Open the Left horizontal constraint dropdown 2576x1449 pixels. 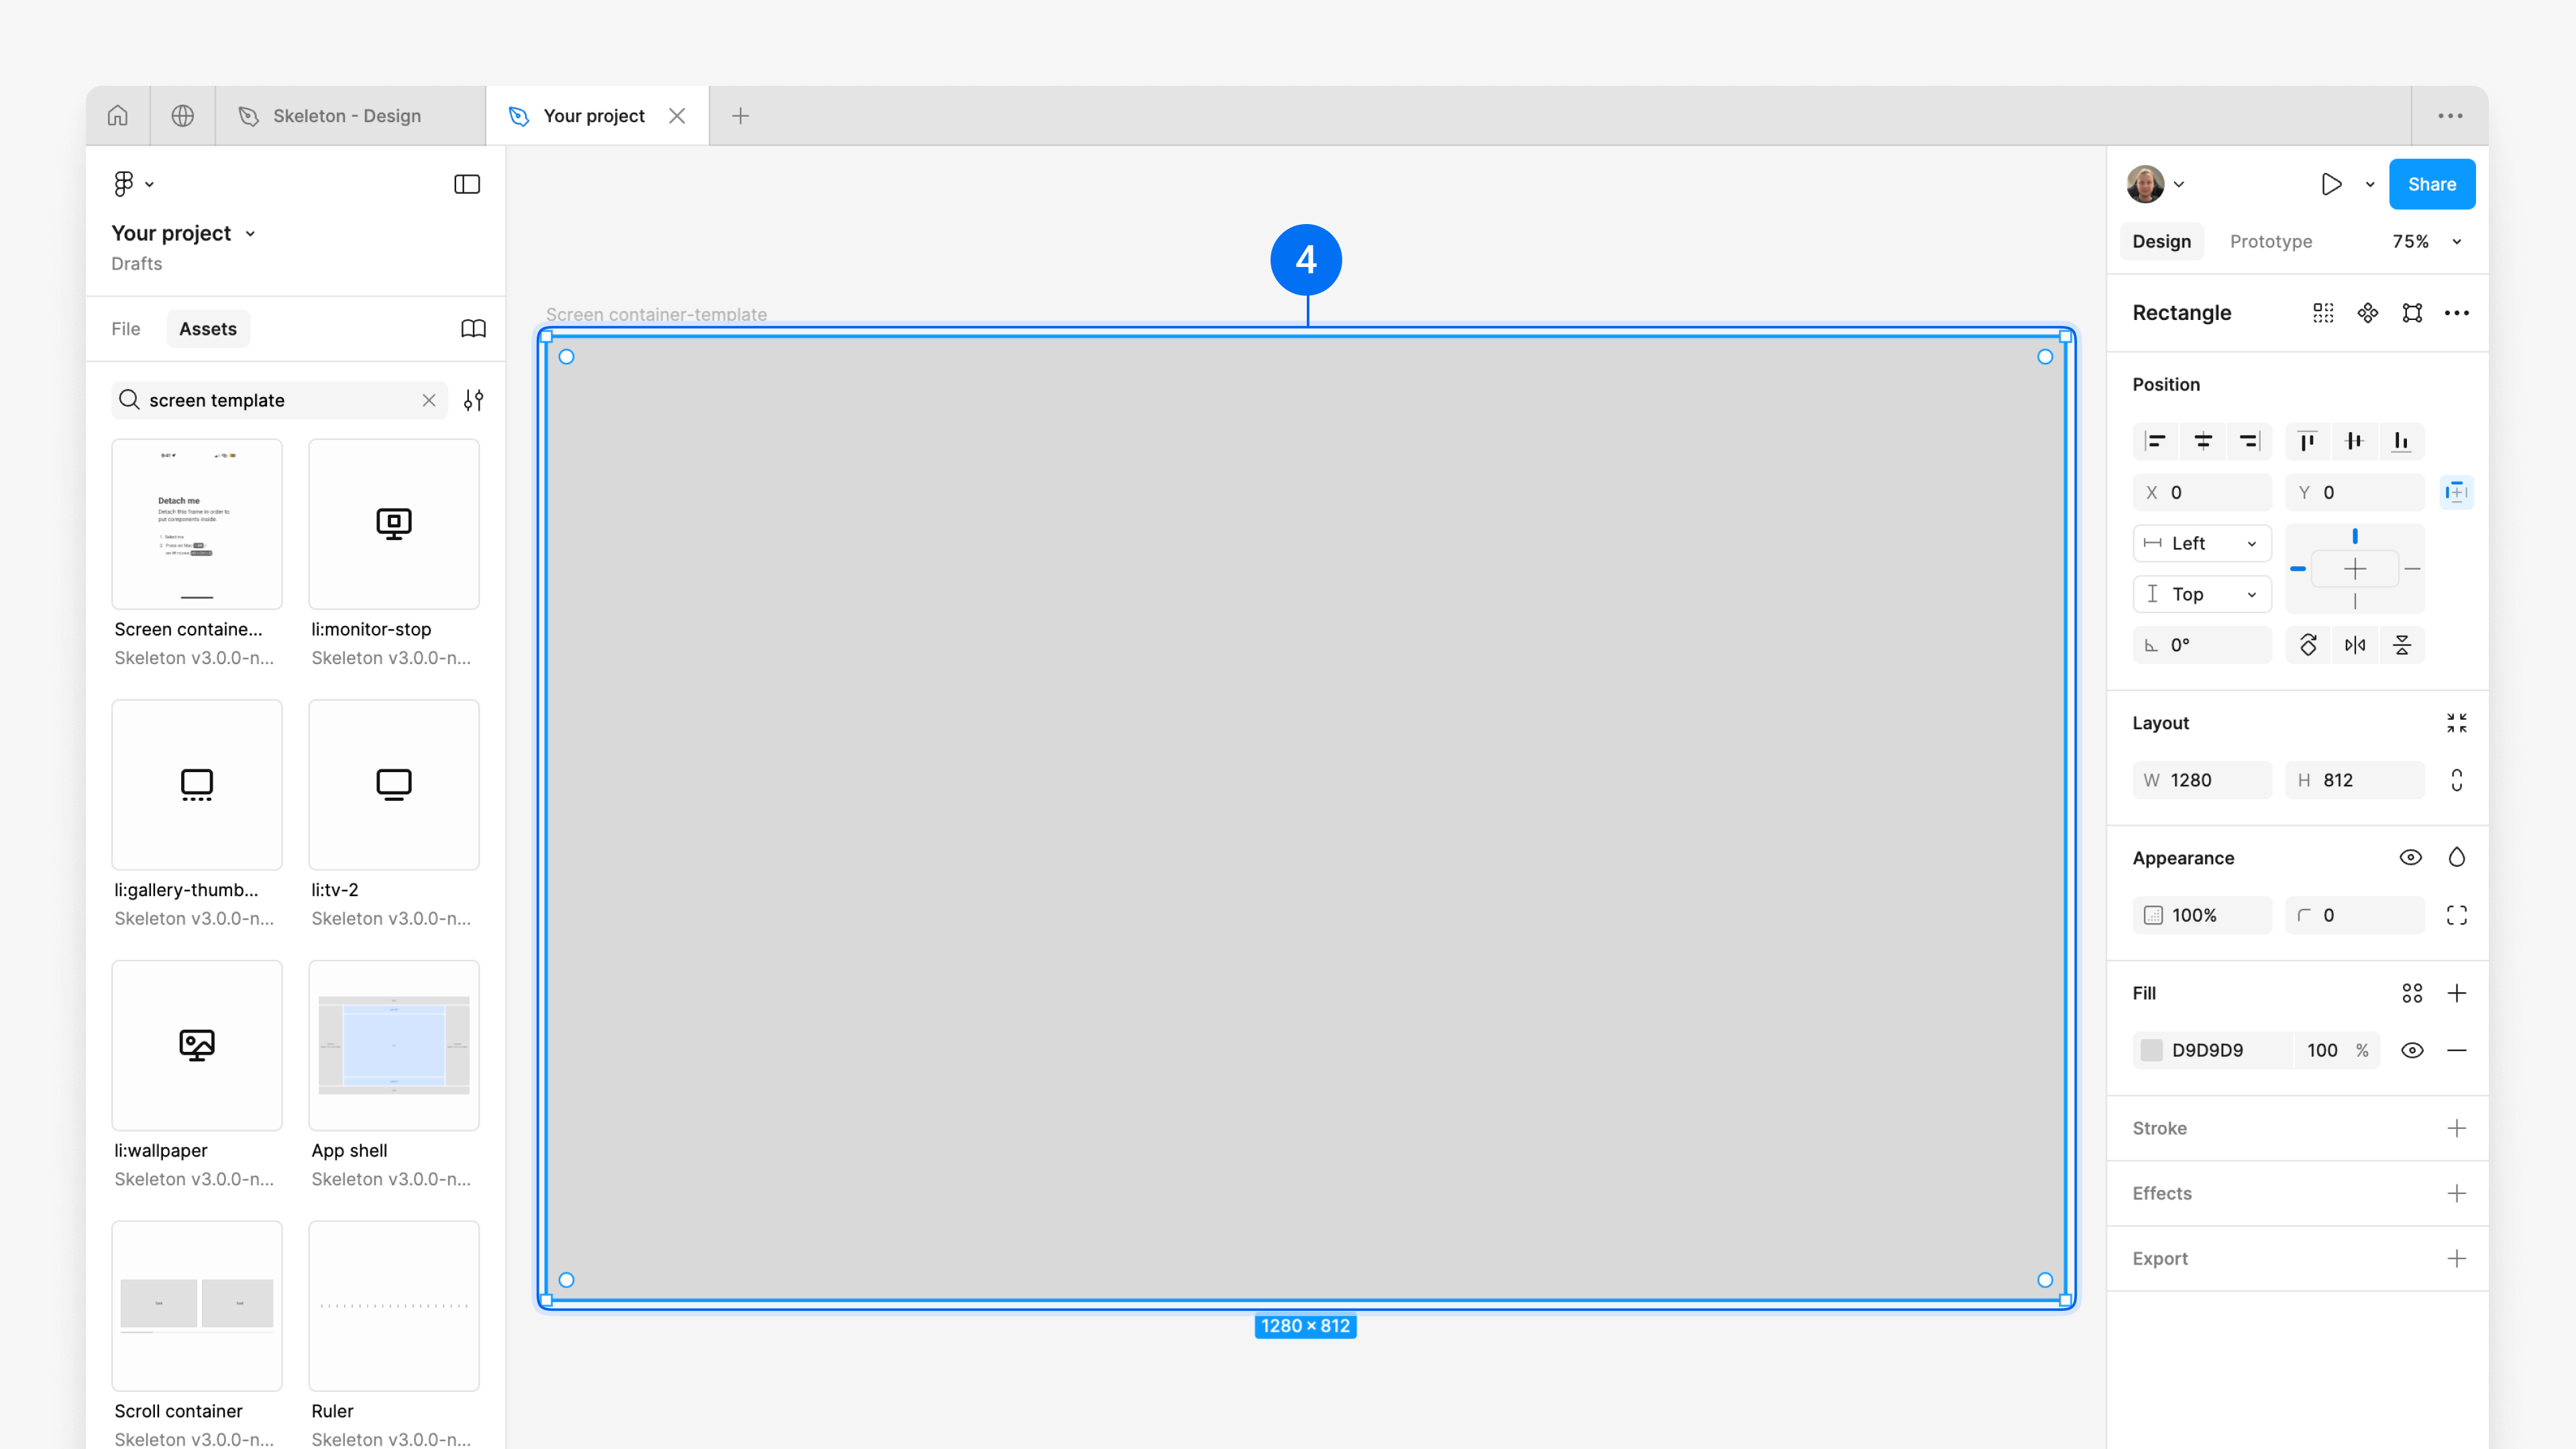point(2201,543)
